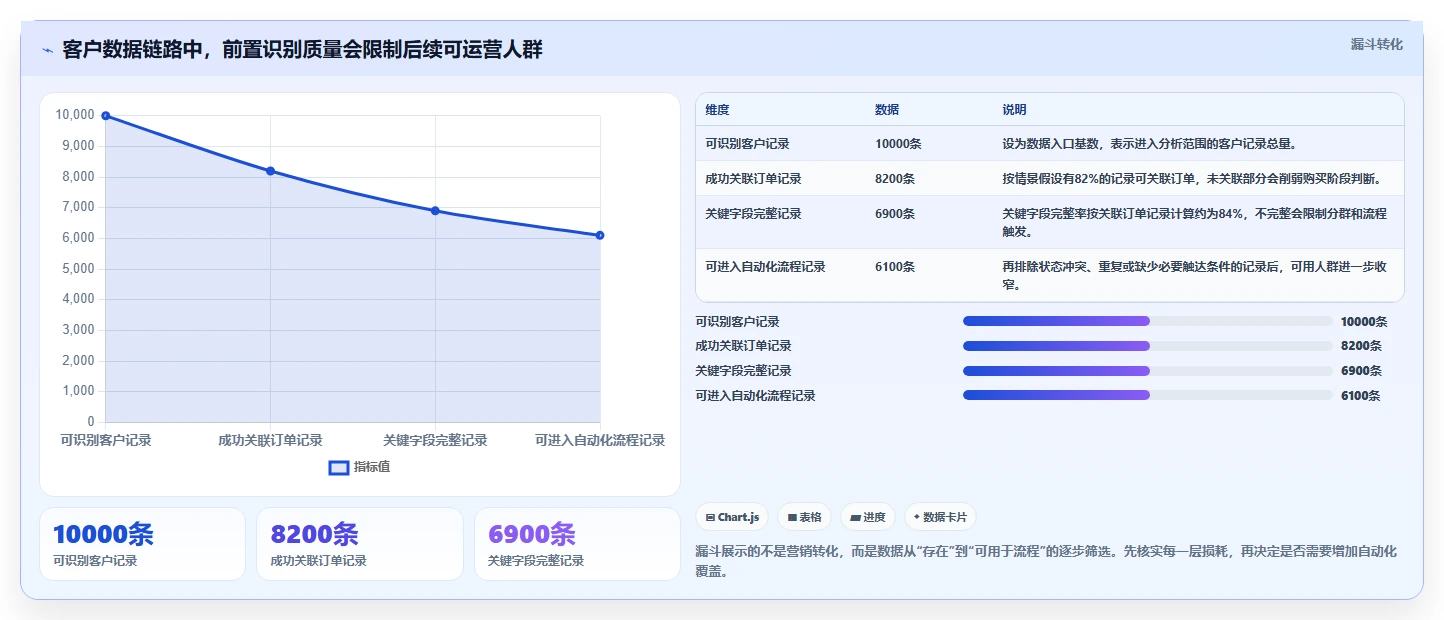Click the 6900条 table cell
Image resolution: width=1444 pixels, height=620 pixels.
(895, 214)
